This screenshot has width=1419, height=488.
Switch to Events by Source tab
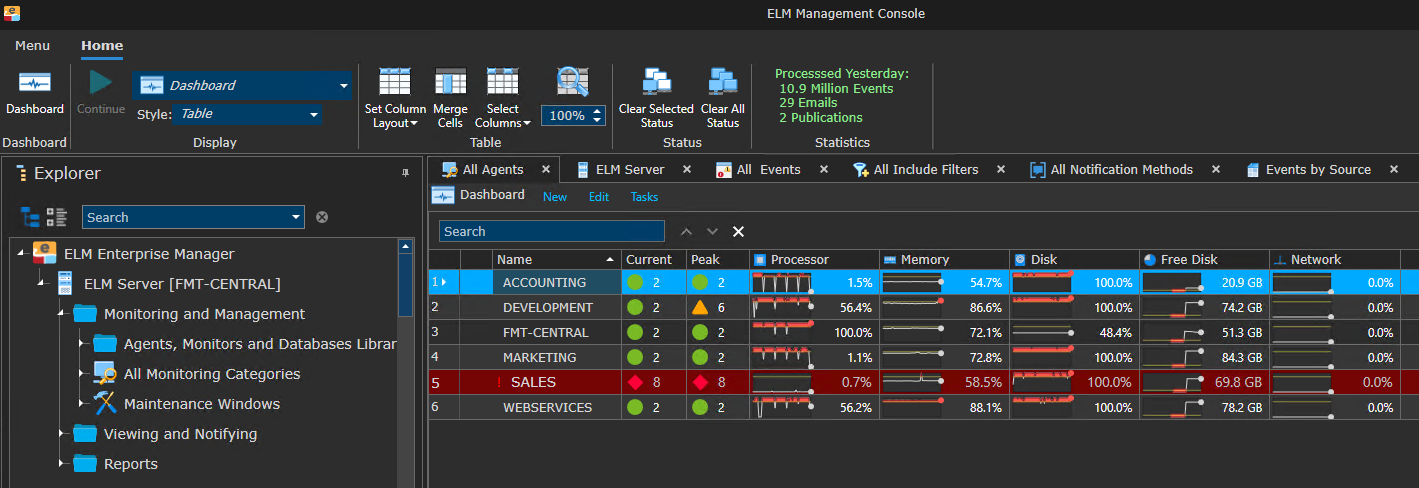(1318, 170)
